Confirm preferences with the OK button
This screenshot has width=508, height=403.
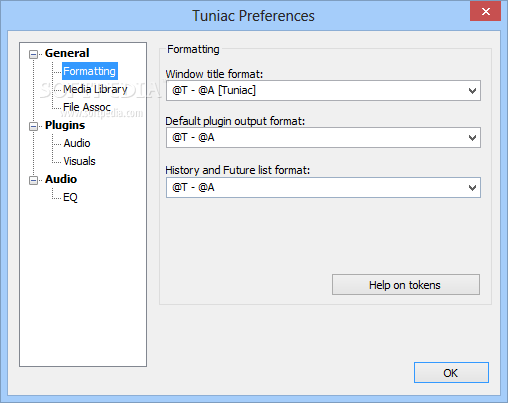tap(451, 373)
